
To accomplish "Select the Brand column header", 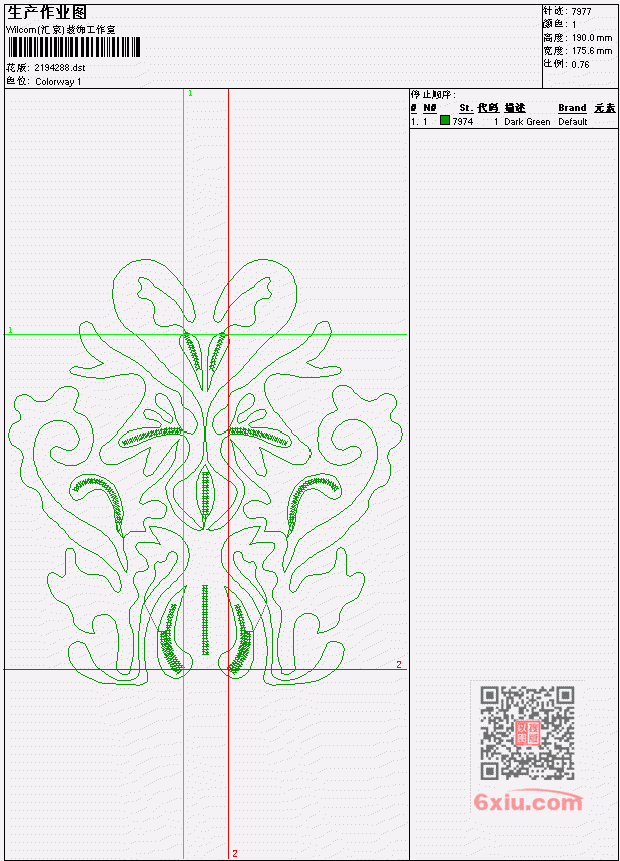I will pos(572,108).
